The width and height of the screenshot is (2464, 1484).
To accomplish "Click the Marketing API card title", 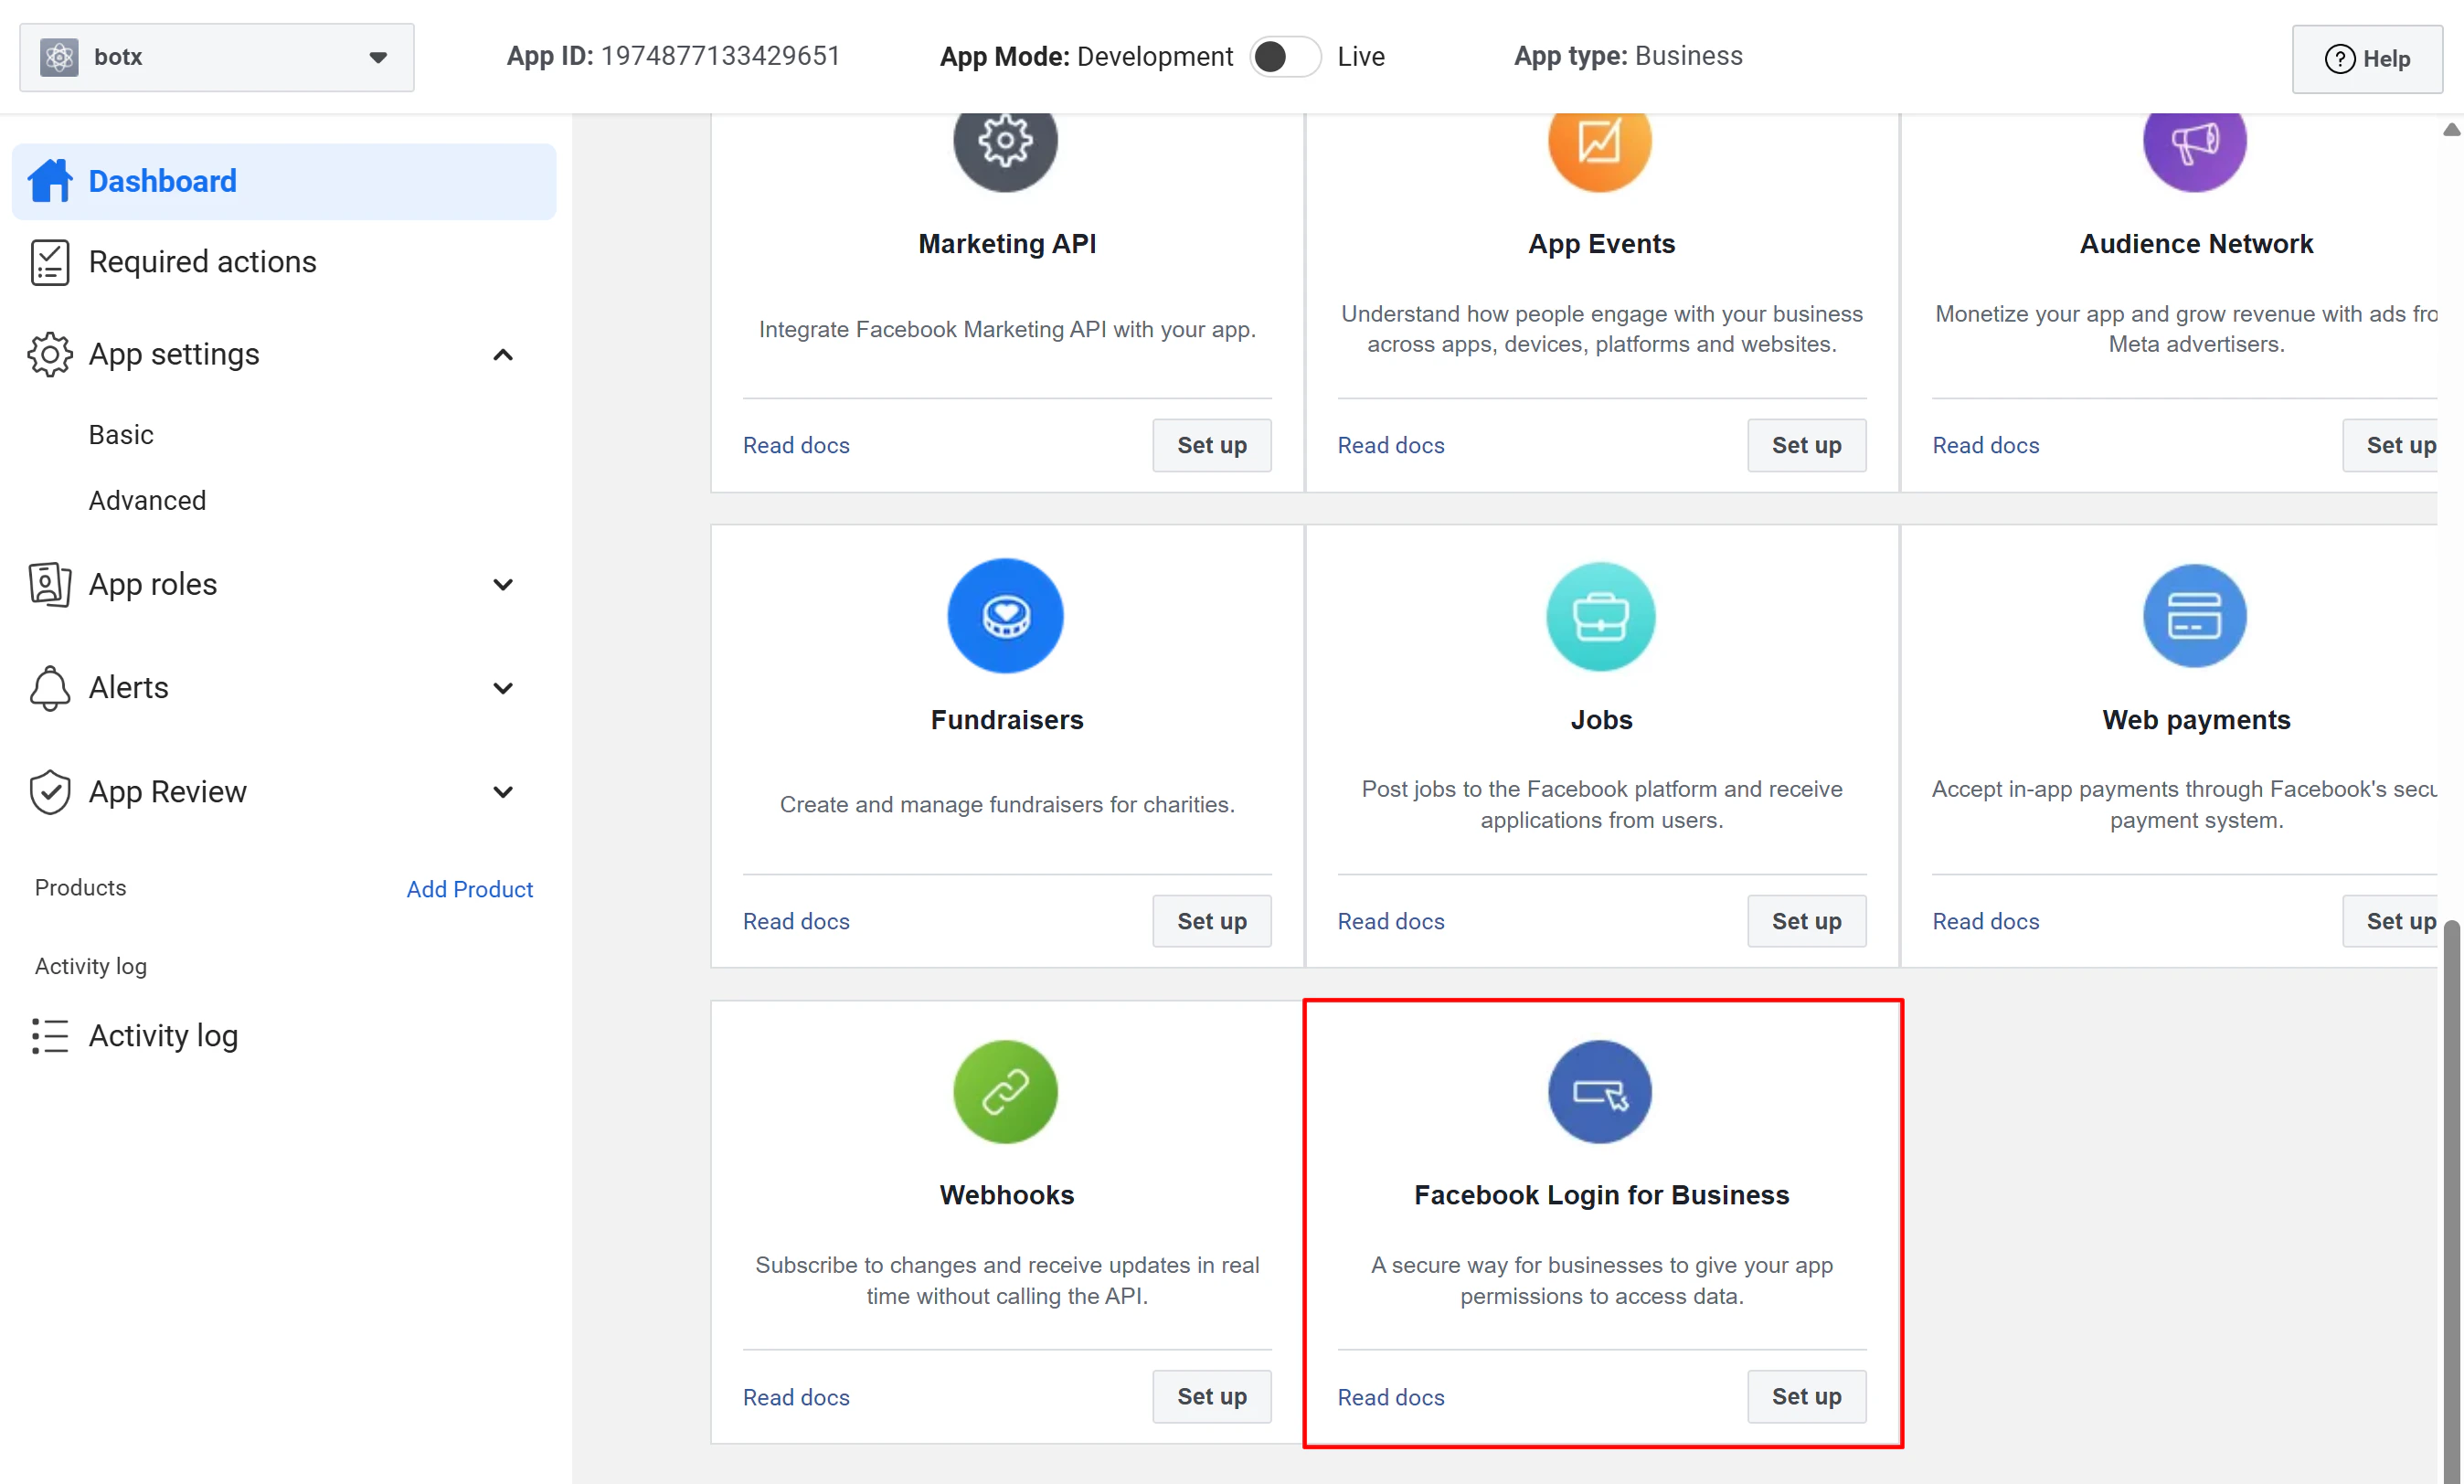I will pos(1006,244).
